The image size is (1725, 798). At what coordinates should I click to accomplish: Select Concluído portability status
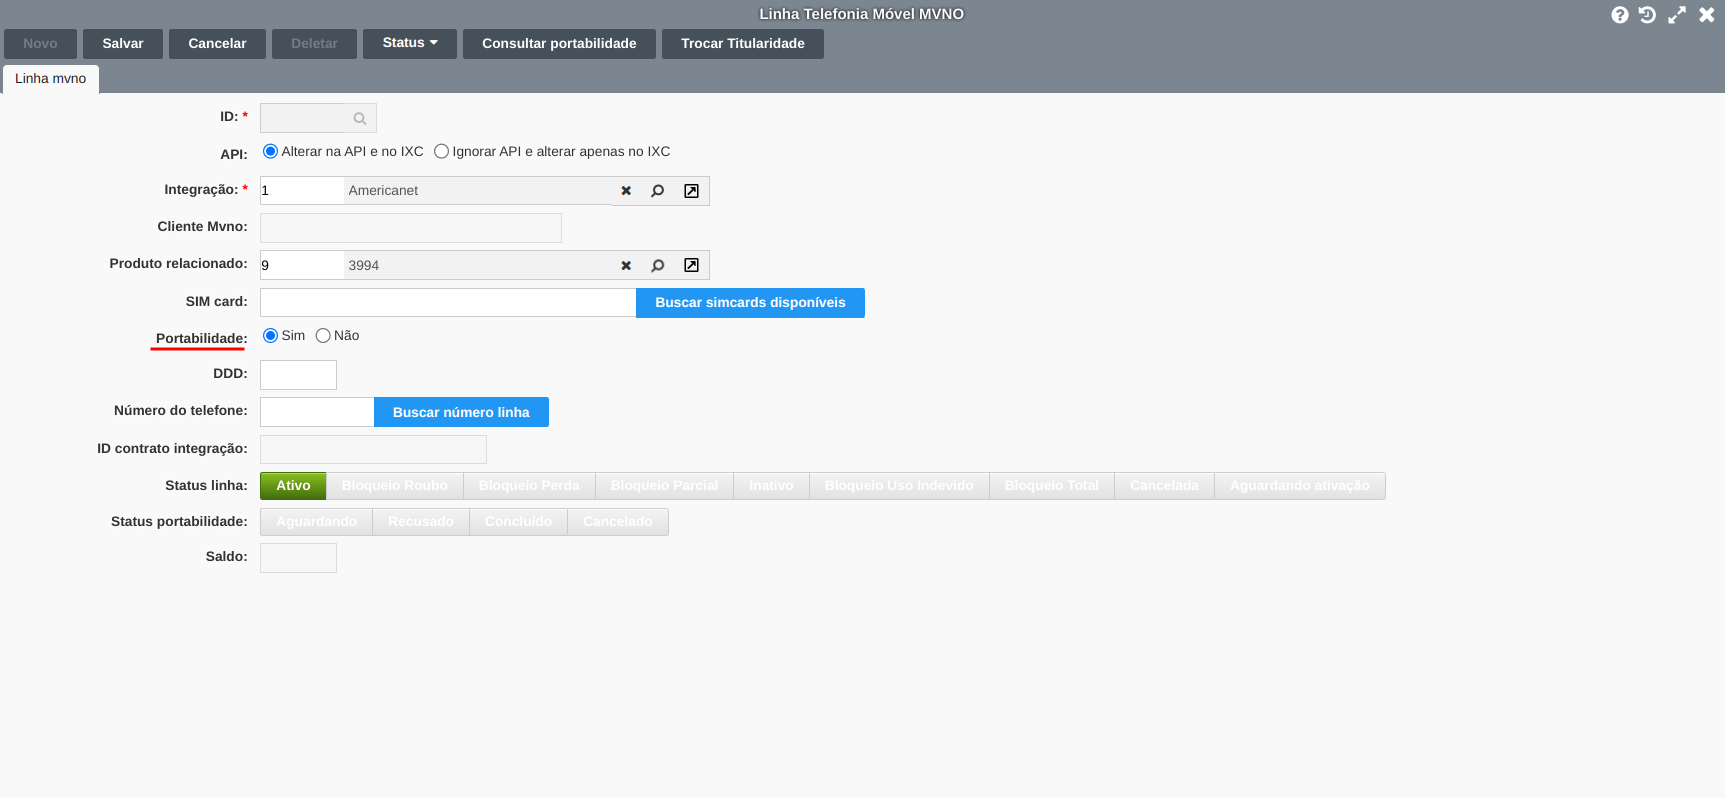pyautogui.click(x=518, y=522)
